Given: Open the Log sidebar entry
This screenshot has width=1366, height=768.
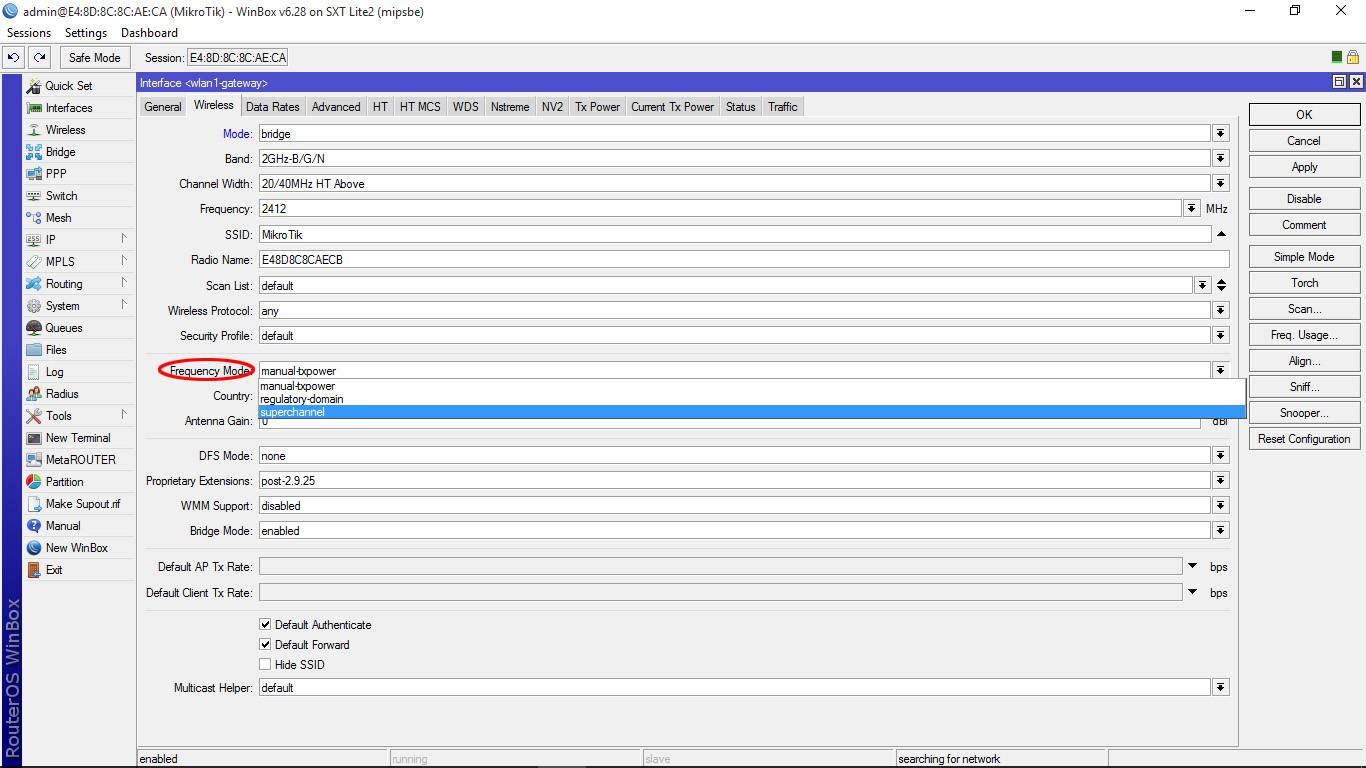Looking at the screenshot, I should [54, 372].
